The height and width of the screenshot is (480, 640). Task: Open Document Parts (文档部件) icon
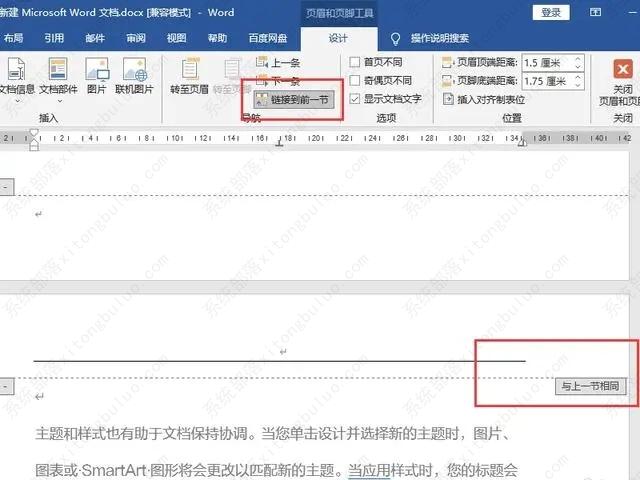coord(58,69)
